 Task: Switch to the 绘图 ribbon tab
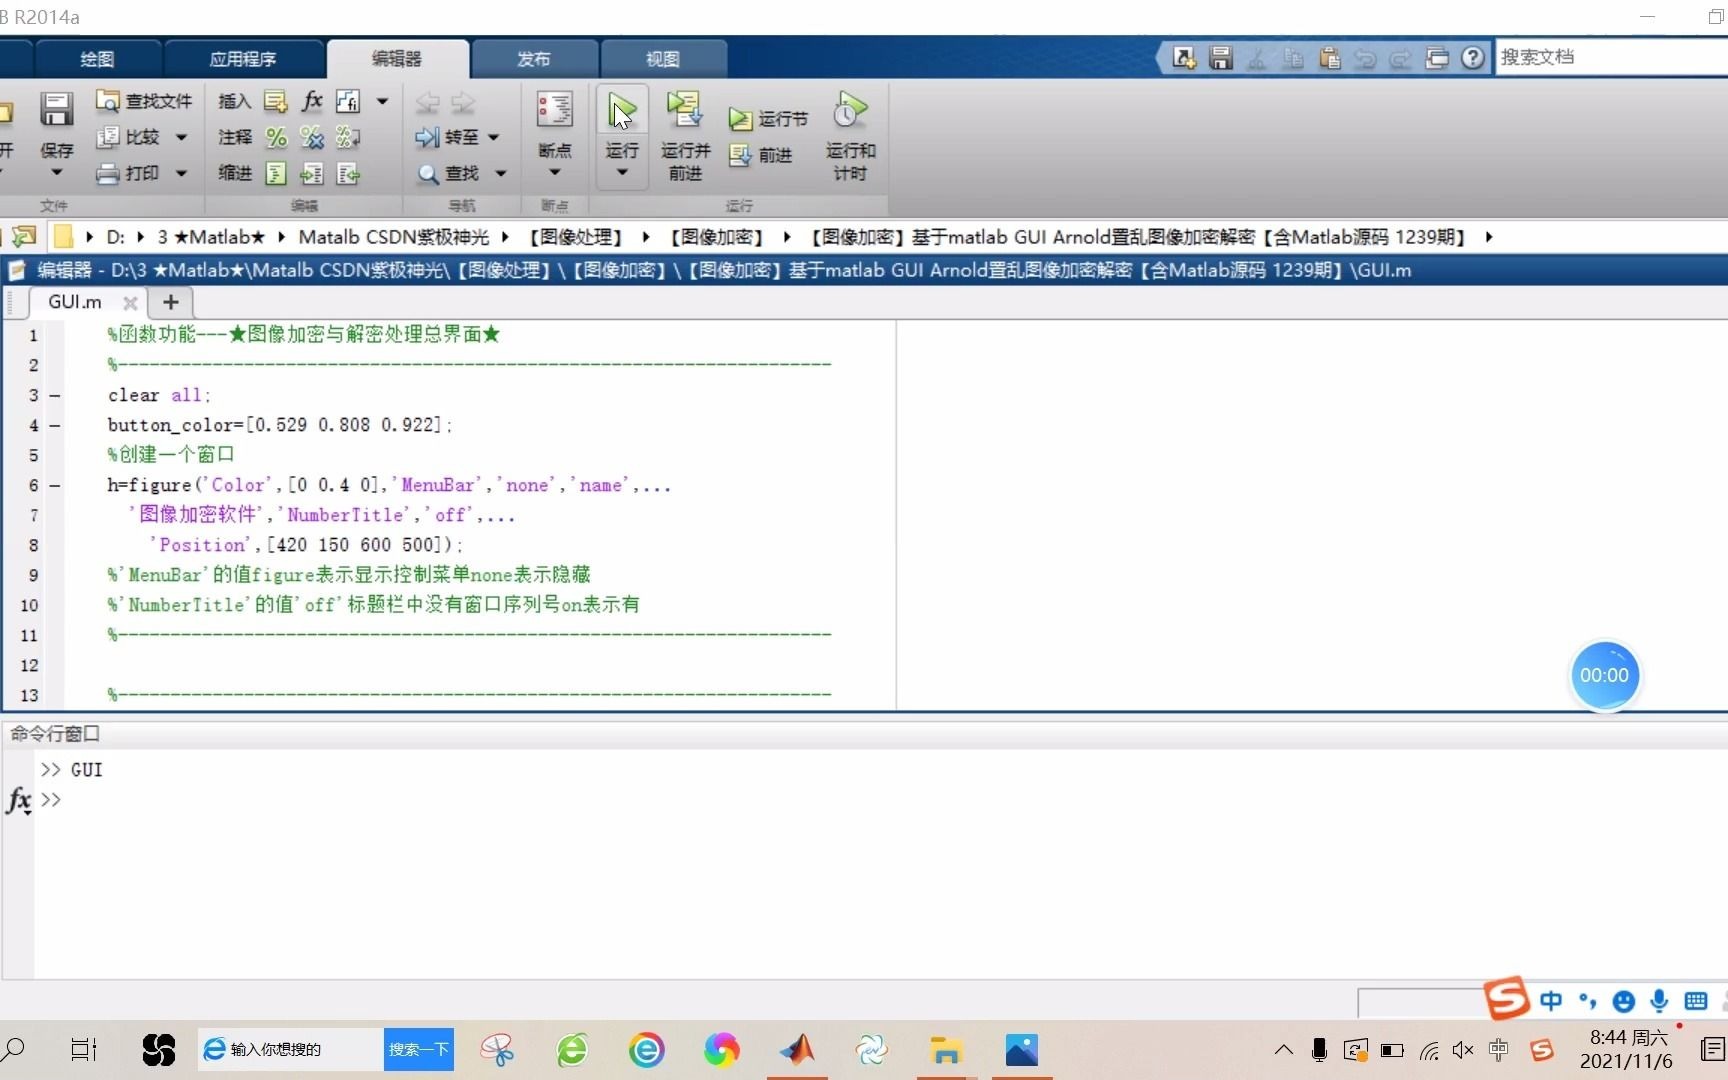click(x=97, y=59)
